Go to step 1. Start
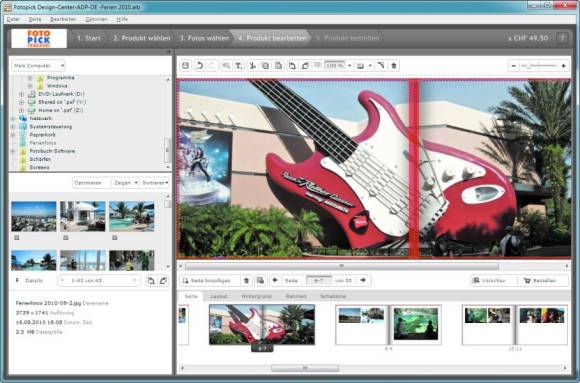This screenshot has width=580, height=383. coord(89,38)
